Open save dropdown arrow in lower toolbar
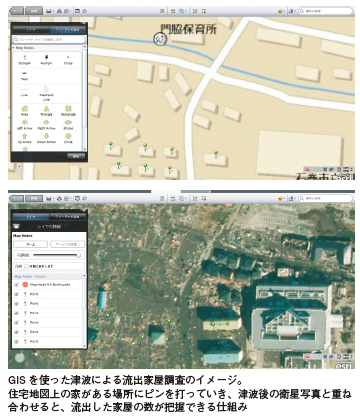The width and height of the screenshot is (360, 419). coord(53,199)
